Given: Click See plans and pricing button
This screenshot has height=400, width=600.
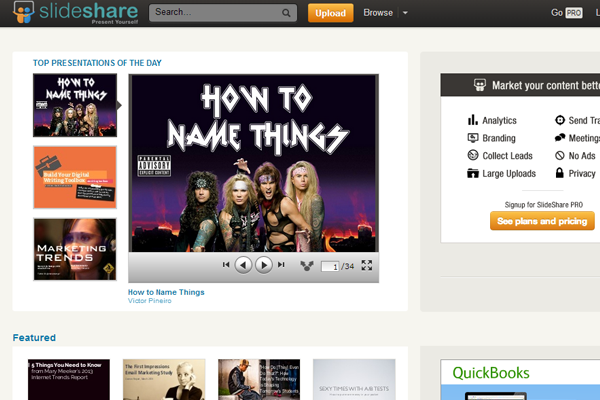Looking at the screenshot, I should tap(542, 221).
